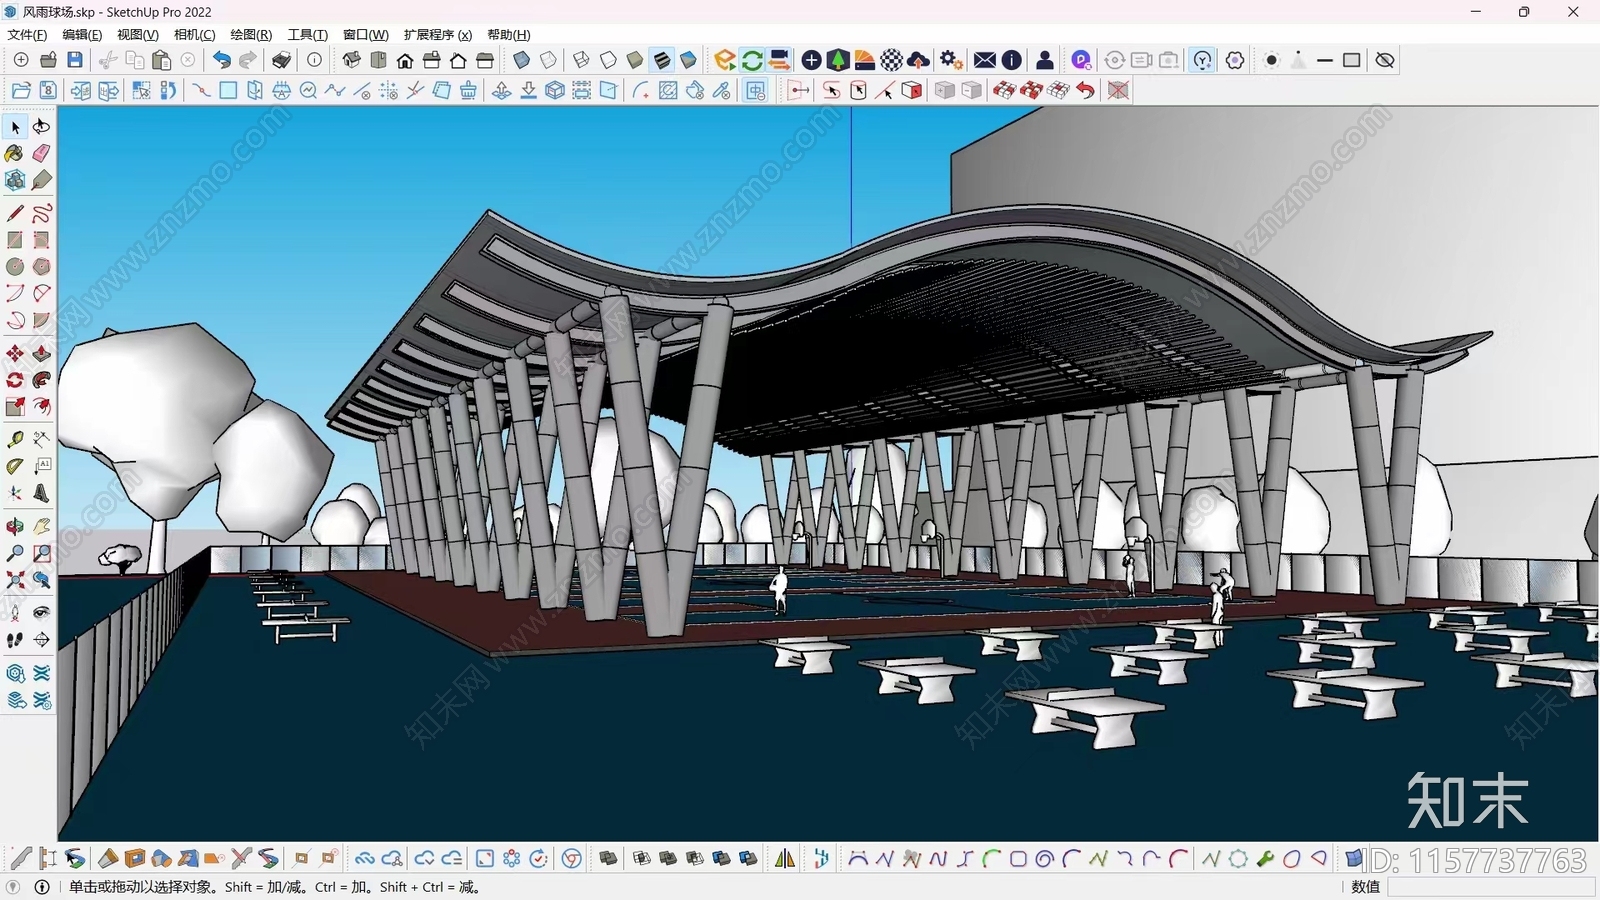This screenshot has width=1600, height=900.
Task: Enable Shaded face style
Action: coord(635,60)
